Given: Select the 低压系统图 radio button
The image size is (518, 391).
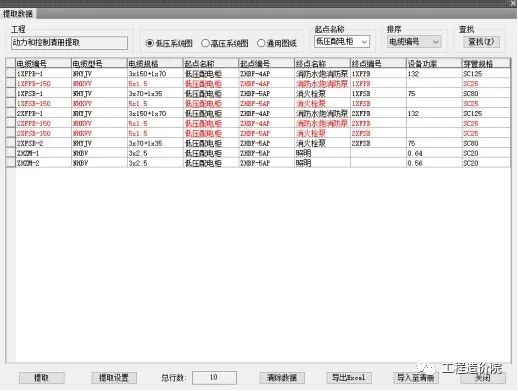Looking at the screenshot, I should 169,43.
